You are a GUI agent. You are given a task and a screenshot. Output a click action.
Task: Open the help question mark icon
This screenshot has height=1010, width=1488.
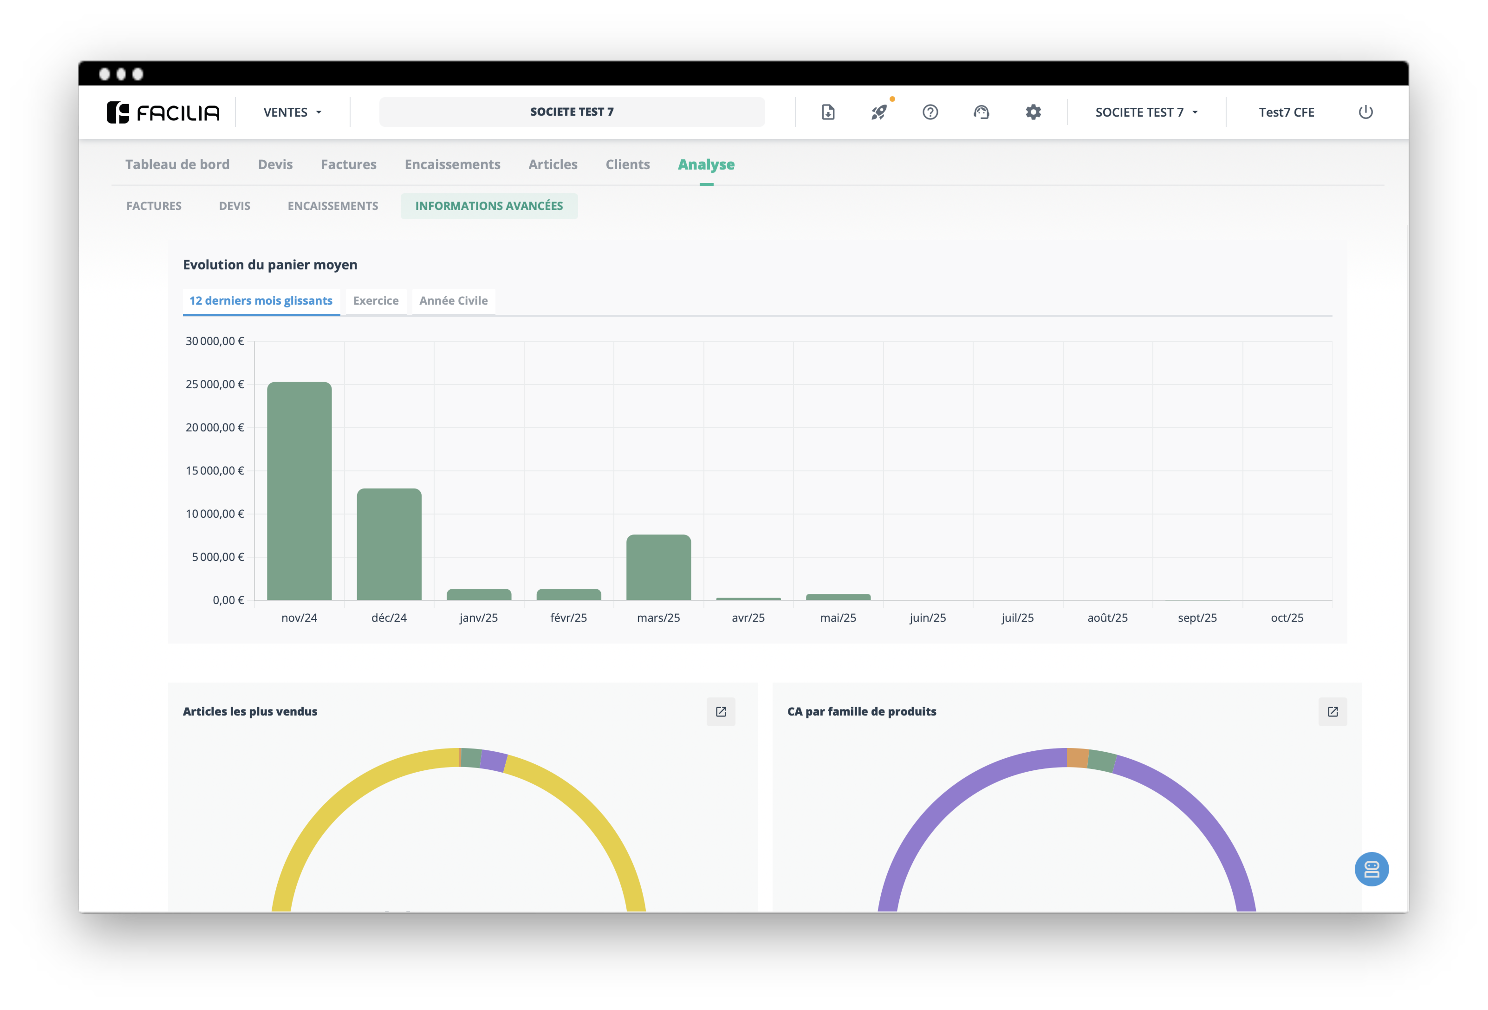(930, 112)
